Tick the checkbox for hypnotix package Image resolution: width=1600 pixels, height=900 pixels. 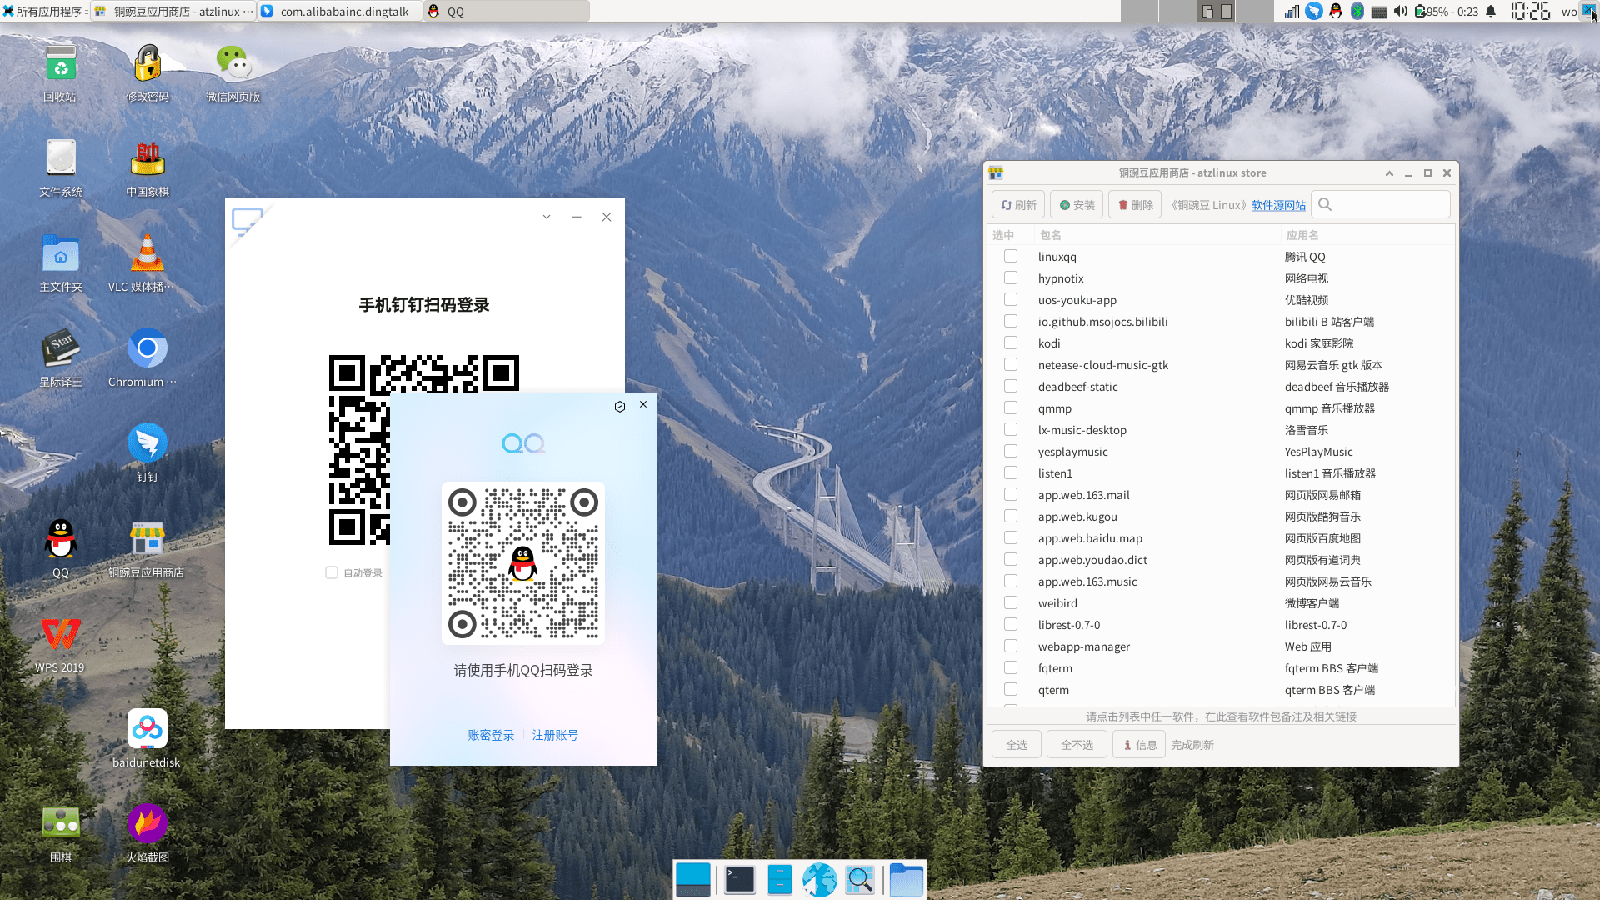(1011, 278)
